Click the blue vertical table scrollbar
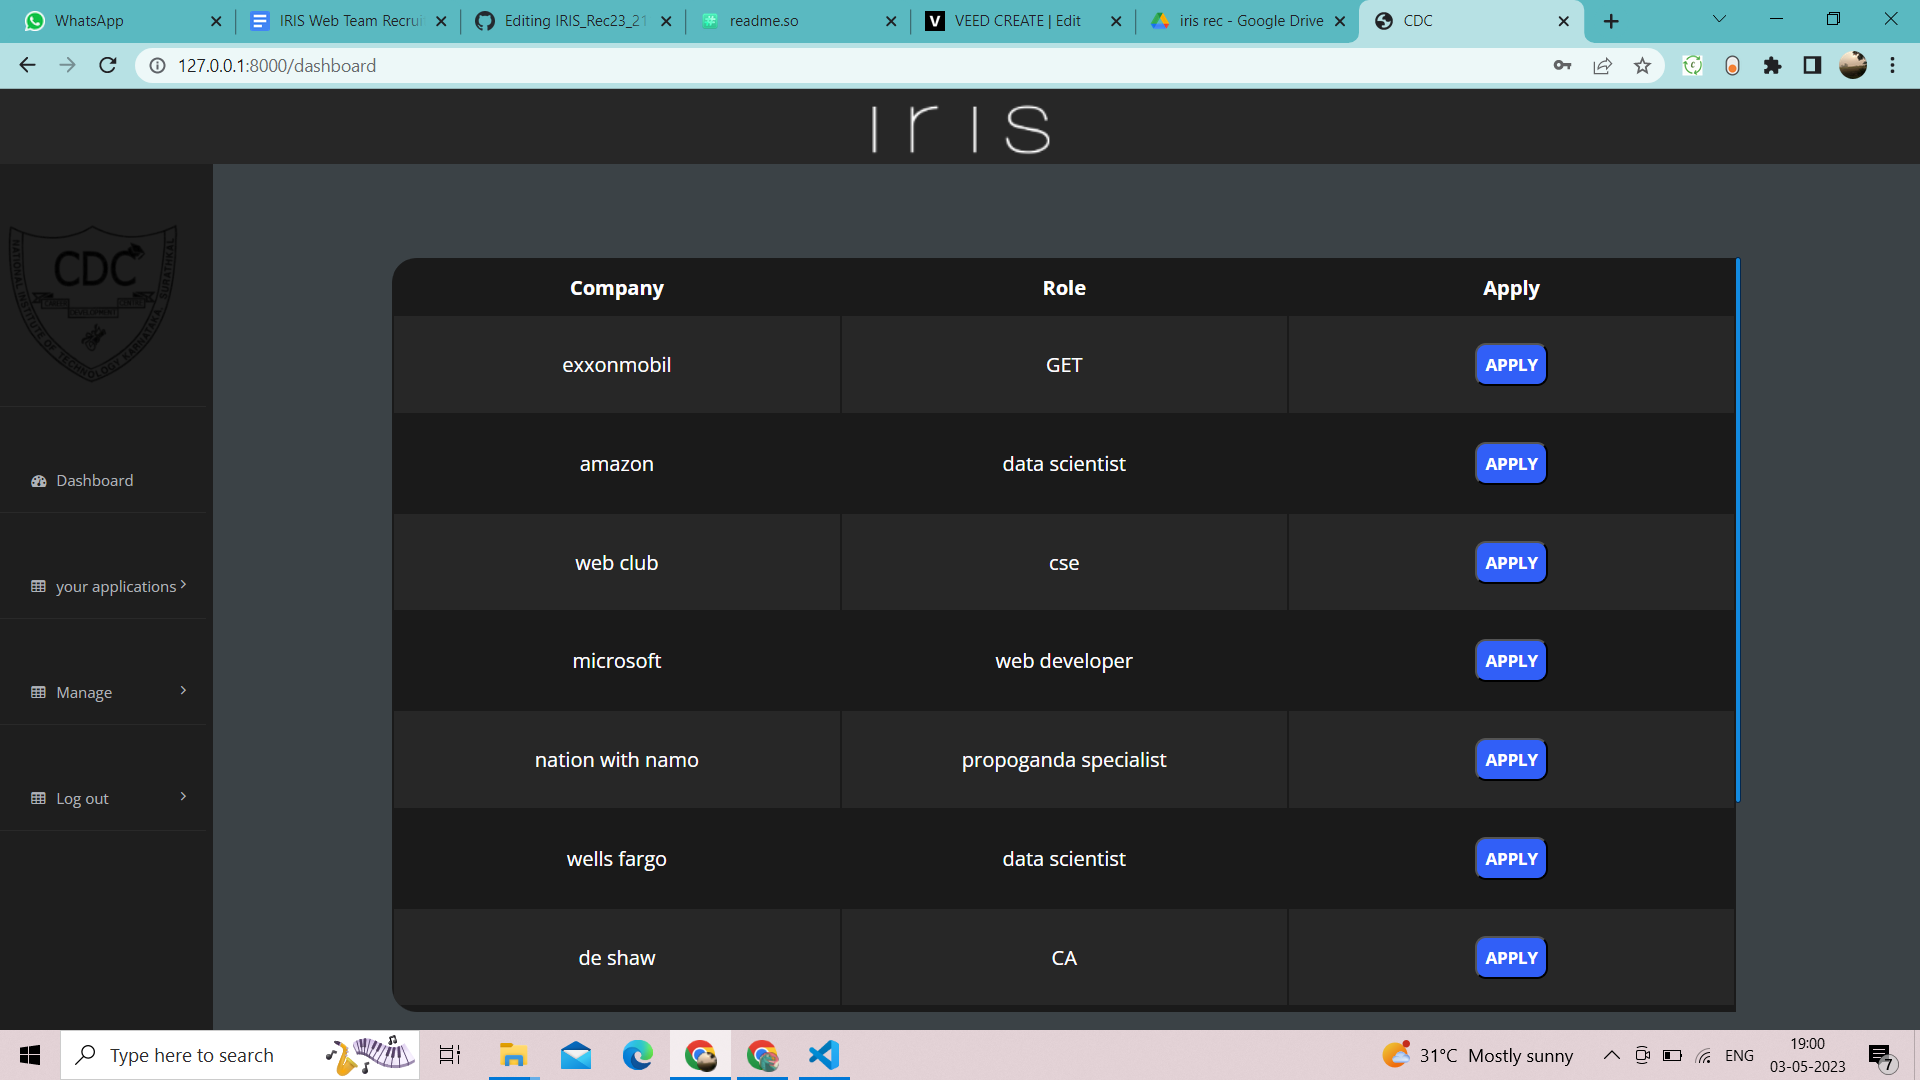This screenshot has height=1080, width=1920. [x=1738, y=530]
